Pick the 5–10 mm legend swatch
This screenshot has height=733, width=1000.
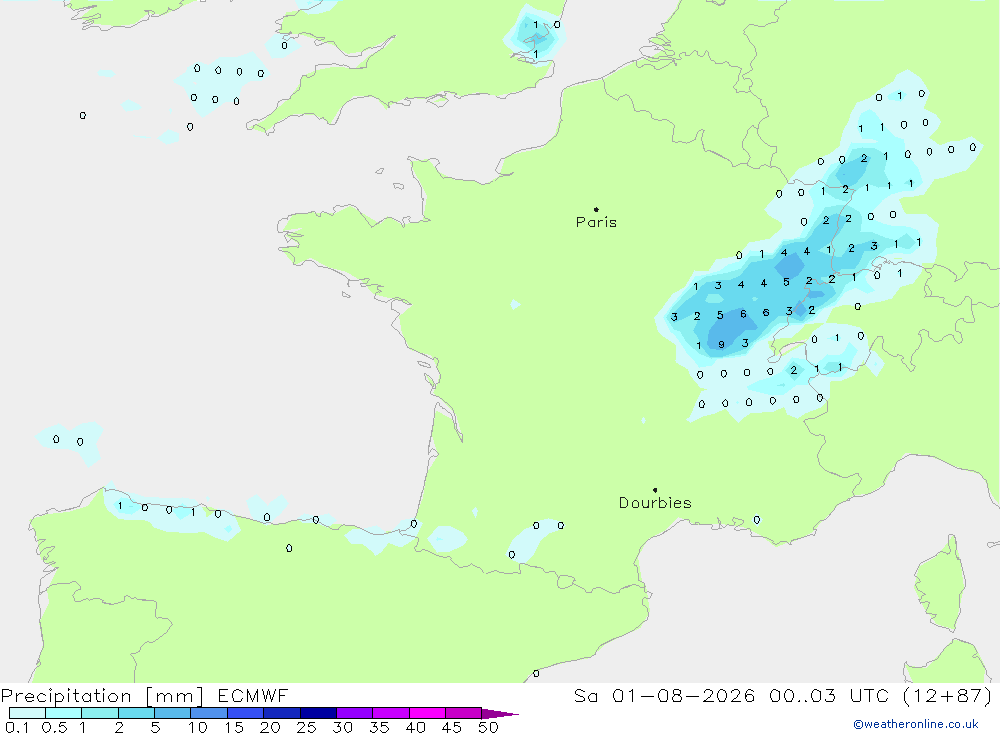coord(172,713)
